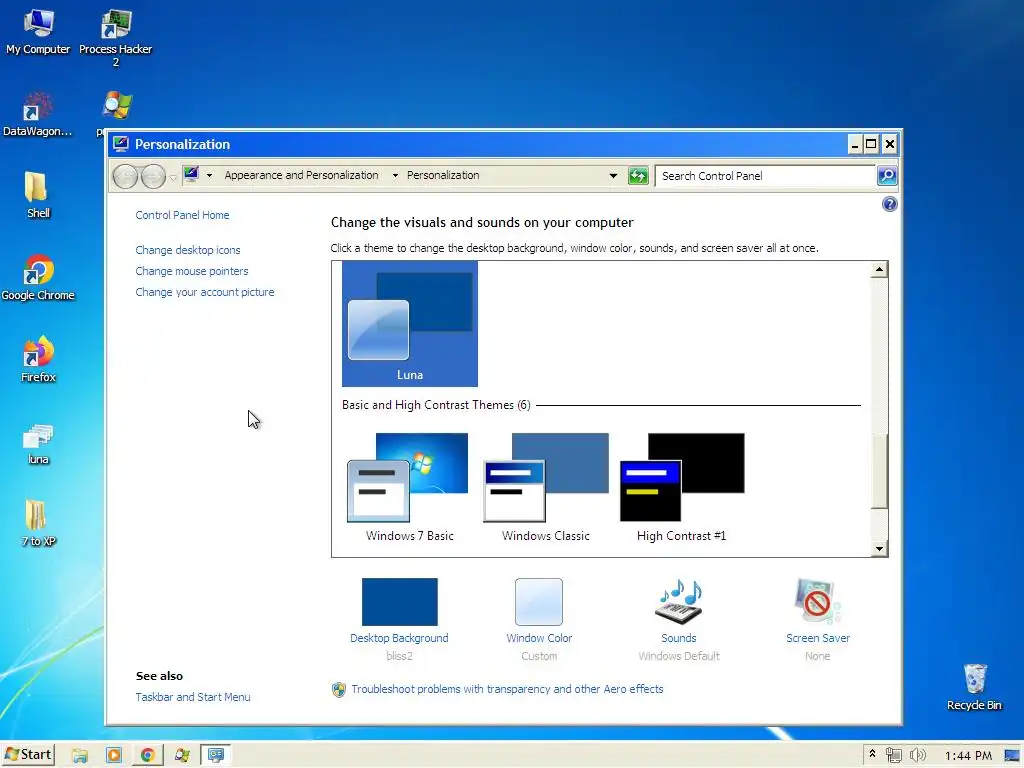The image size is (1024, 768).
Task: Click the theme list scroll up arrow
Action: (879, 270)
